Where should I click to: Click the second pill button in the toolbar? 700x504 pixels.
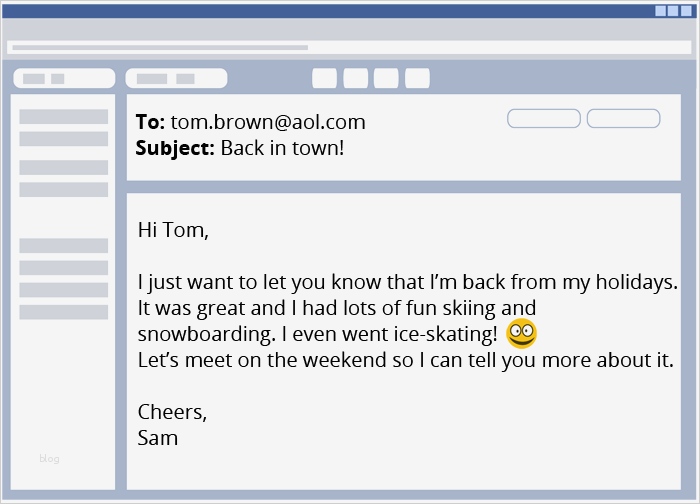pyautogui.click(x=176, y=78)
